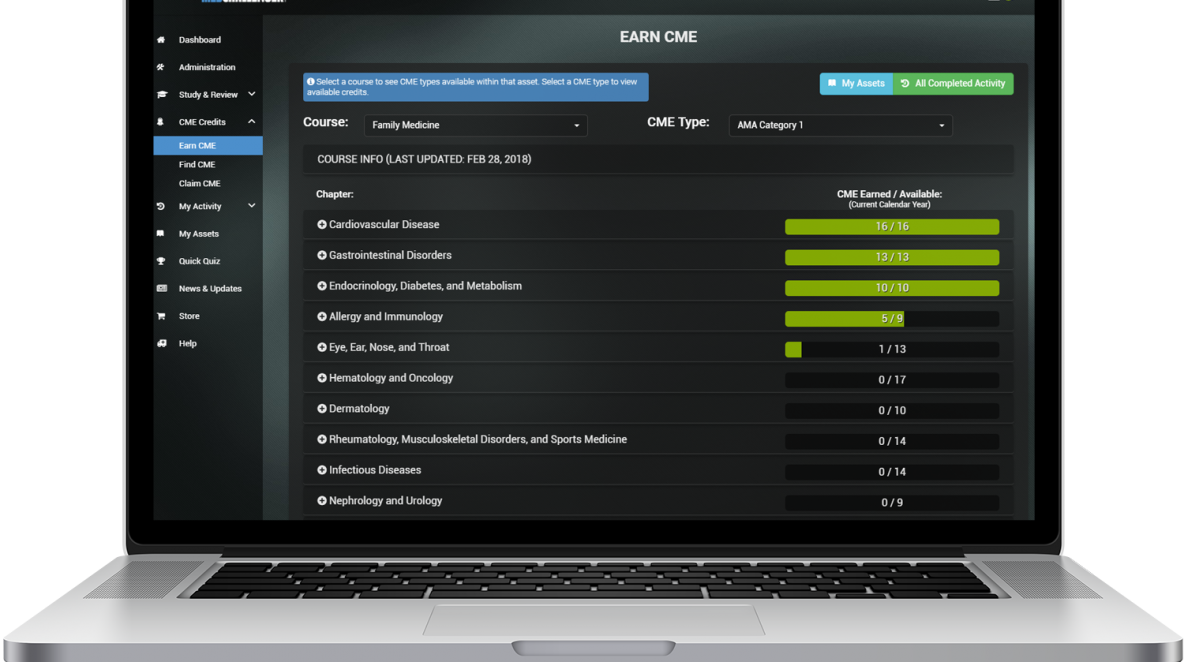Click the 10 / 10 Endocrinology progress bar
Image resolution: width=1184 pixels, height=662 pixels.
892,288
